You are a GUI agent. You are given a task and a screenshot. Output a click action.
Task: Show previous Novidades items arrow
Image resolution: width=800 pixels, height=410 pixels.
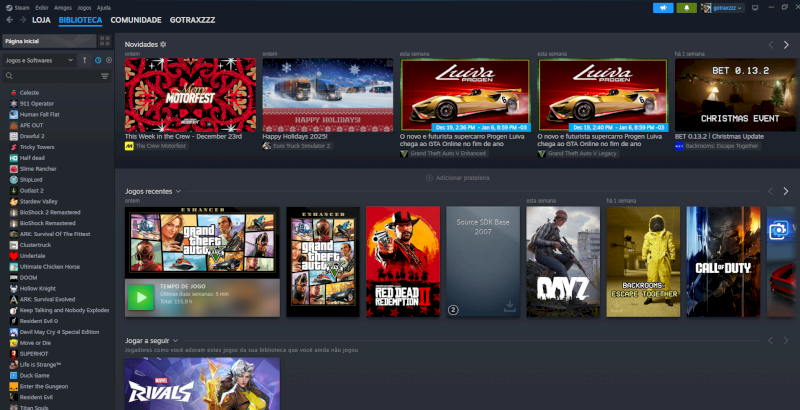(770, 45)
